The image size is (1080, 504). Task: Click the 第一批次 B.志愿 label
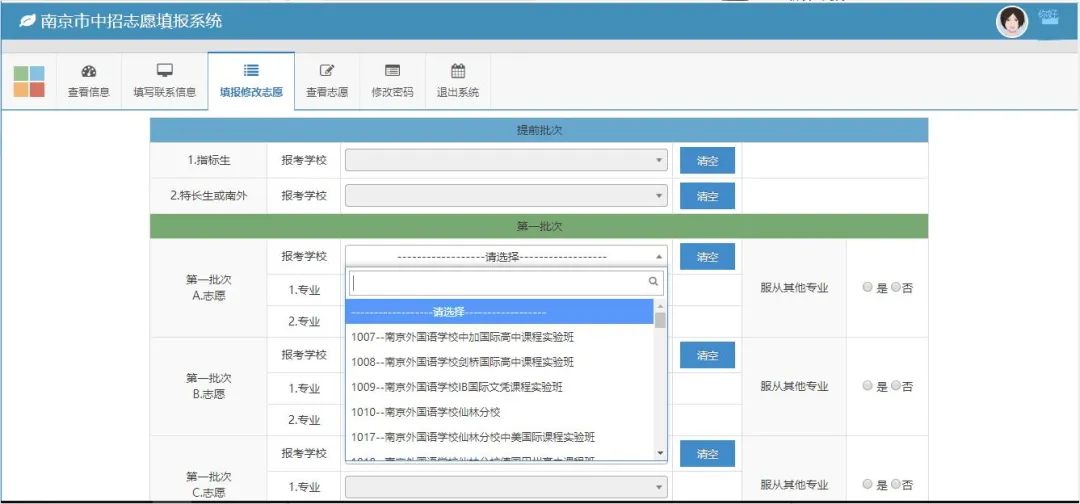pos(209,386)
